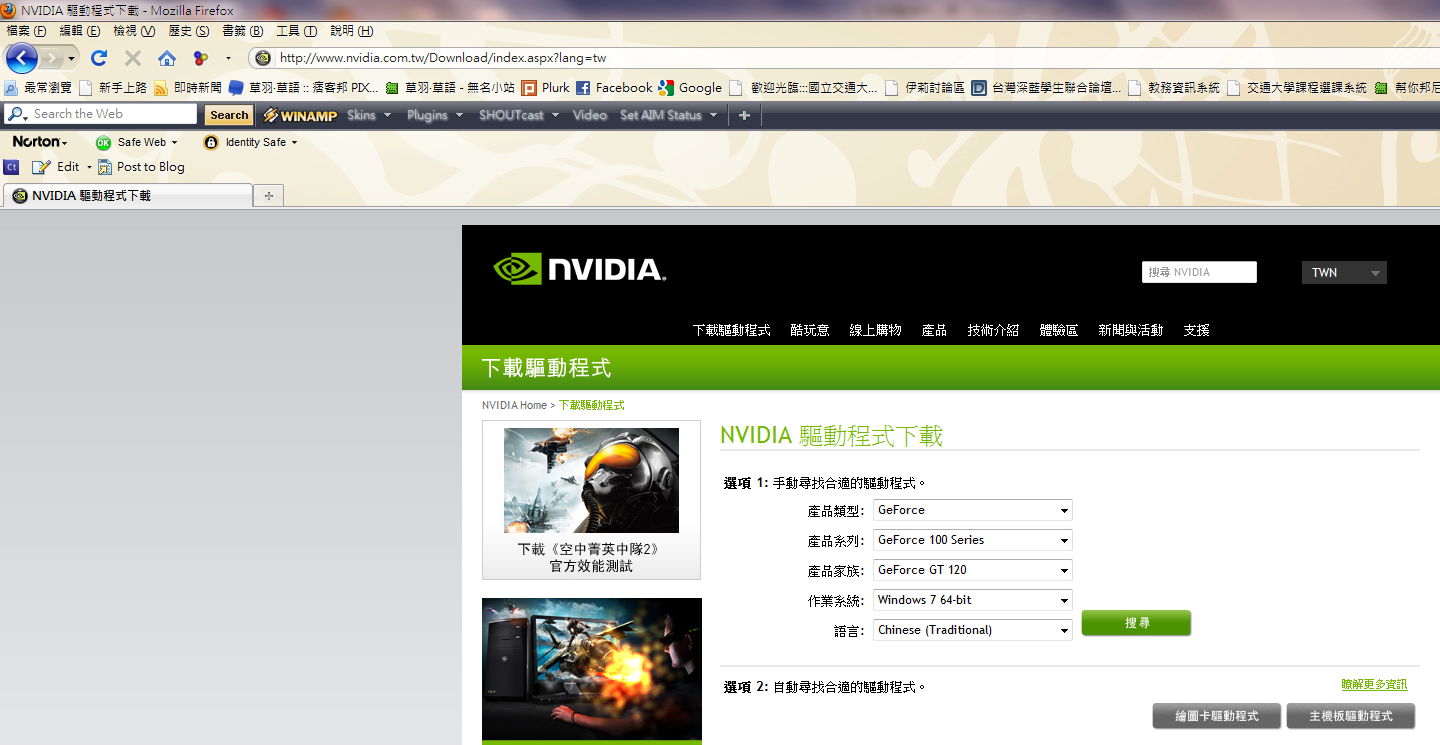Click the Winamp logo on the toolbar
Screen dimensions: 1440x745
point(300,115)
